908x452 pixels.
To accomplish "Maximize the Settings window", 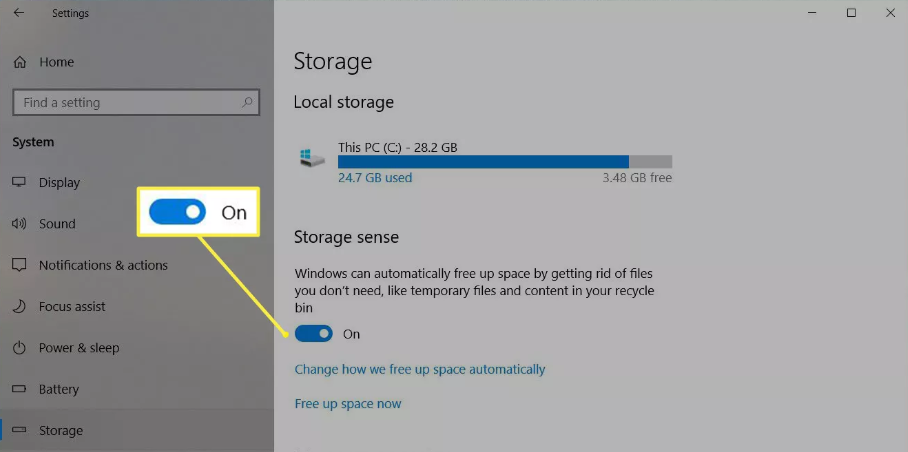I will (x=851, y=13).
